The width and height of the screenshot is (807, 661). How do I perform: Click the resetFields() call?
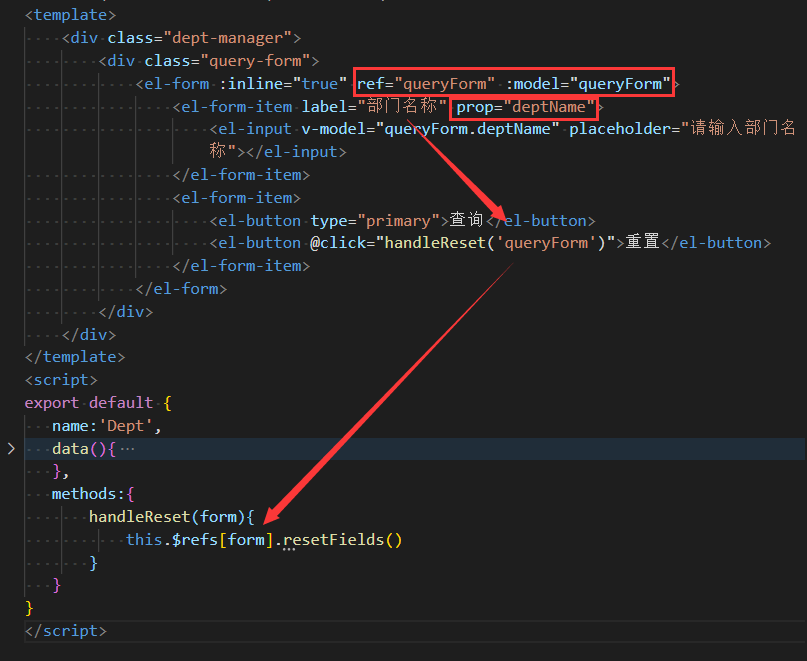click(343, 540)
